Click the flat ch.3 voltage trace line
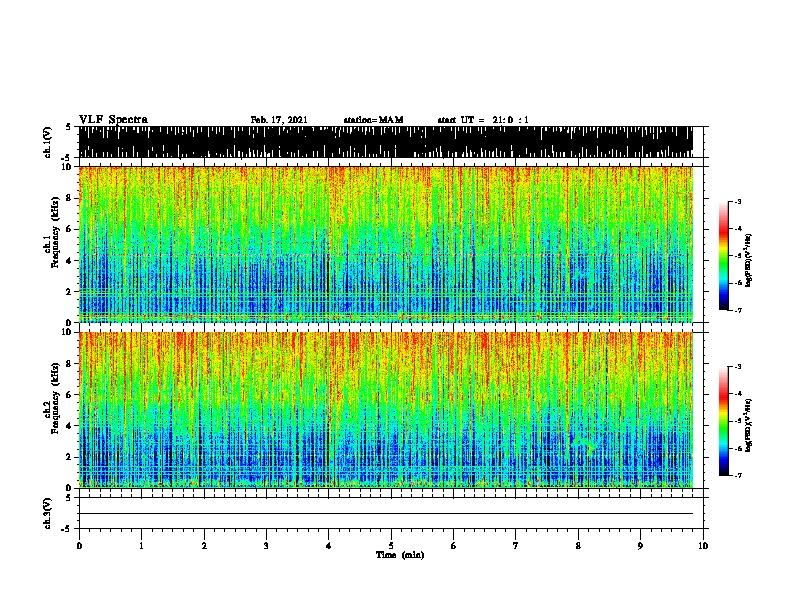This screenshot has height=612, width=792. [385, 514]
